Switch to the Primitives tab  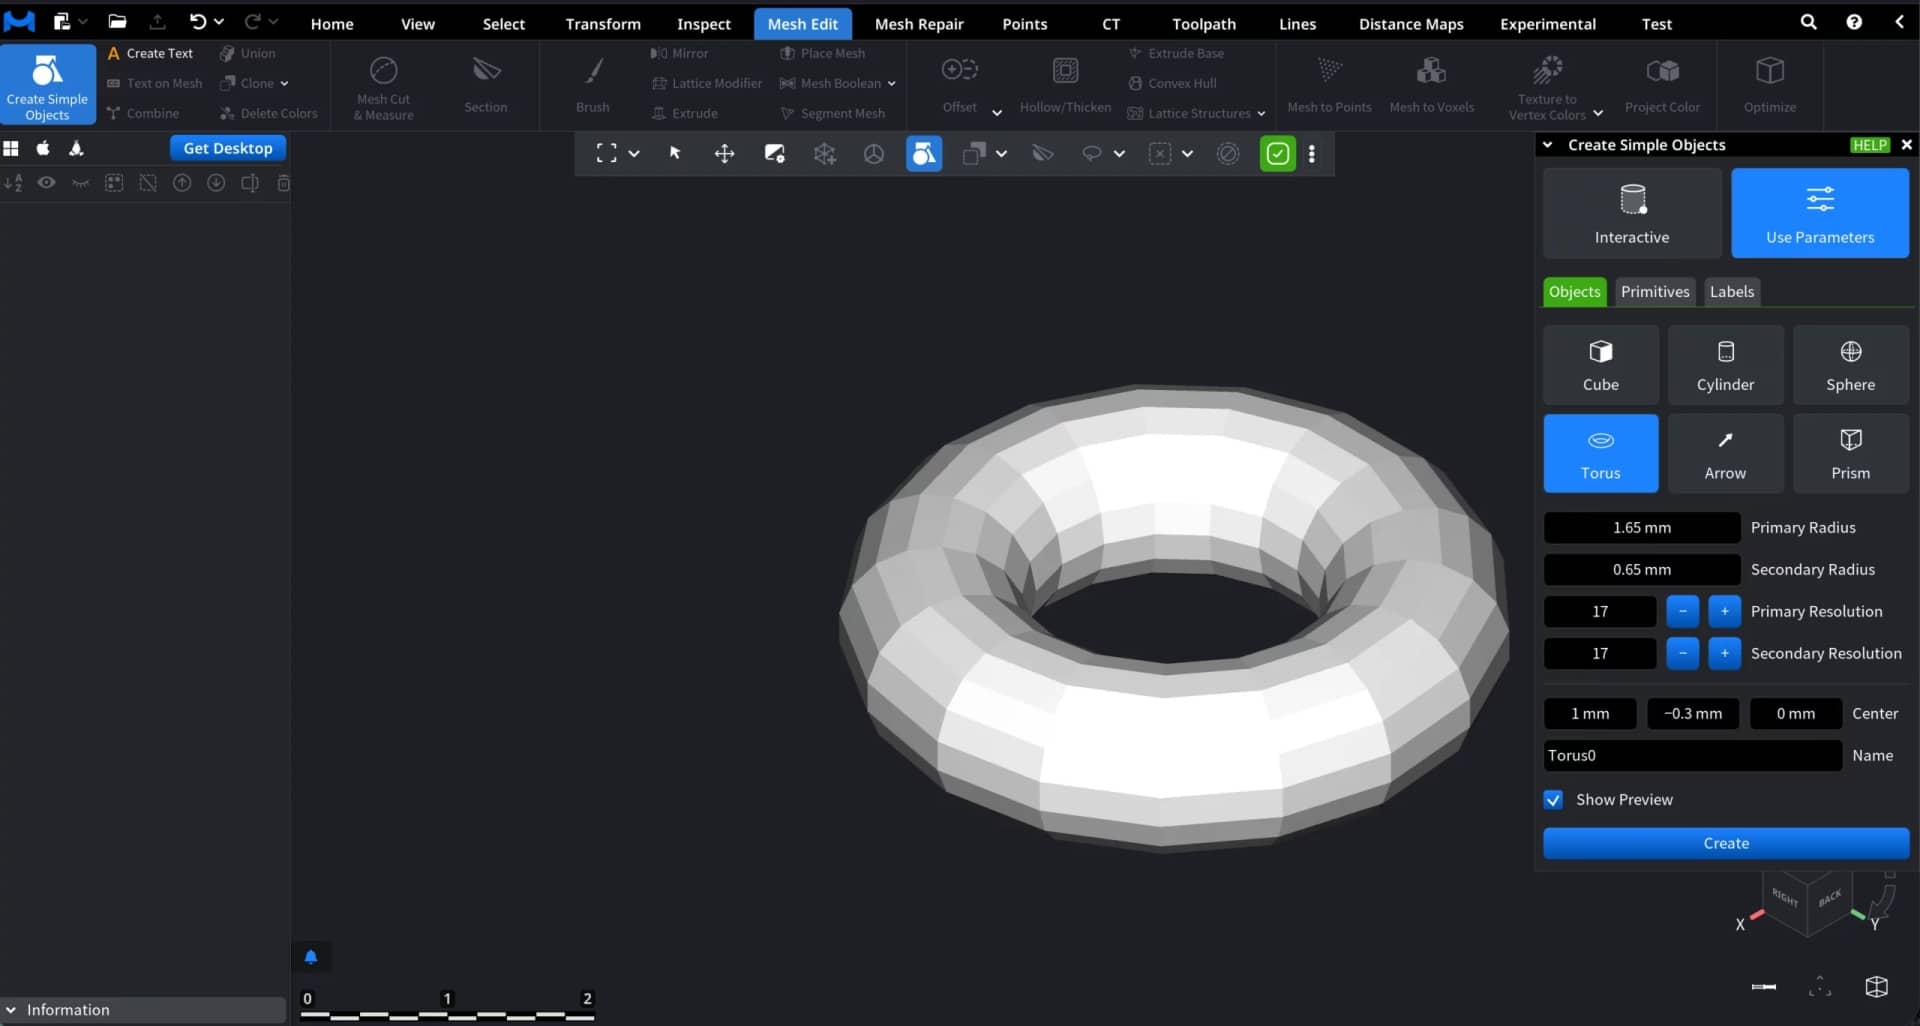(x=1655, y=292)
